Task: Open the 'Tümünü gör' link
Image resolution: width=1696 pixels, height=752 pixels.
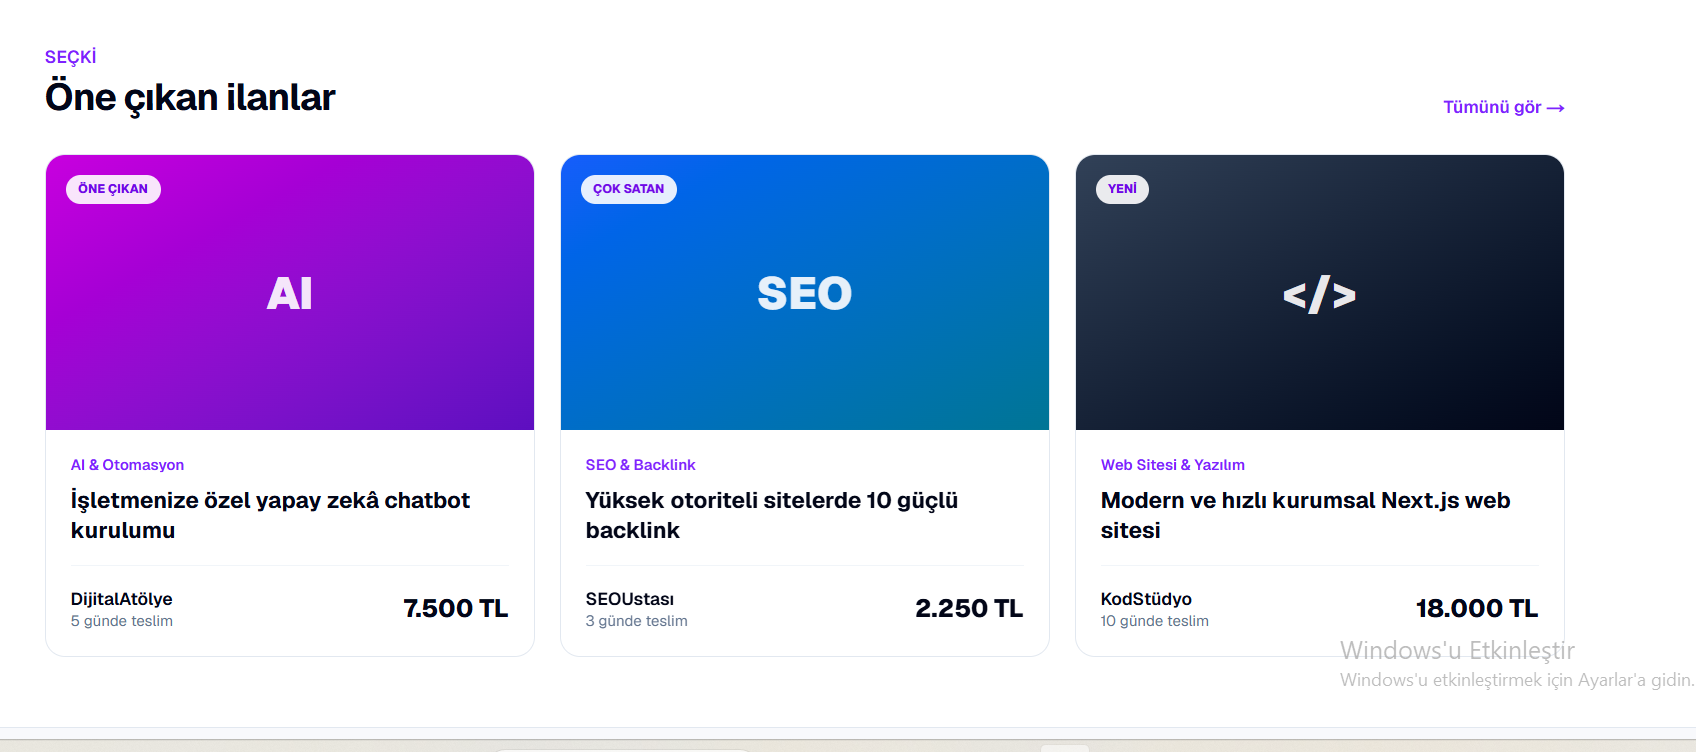Action: (x=1503, y=107)
